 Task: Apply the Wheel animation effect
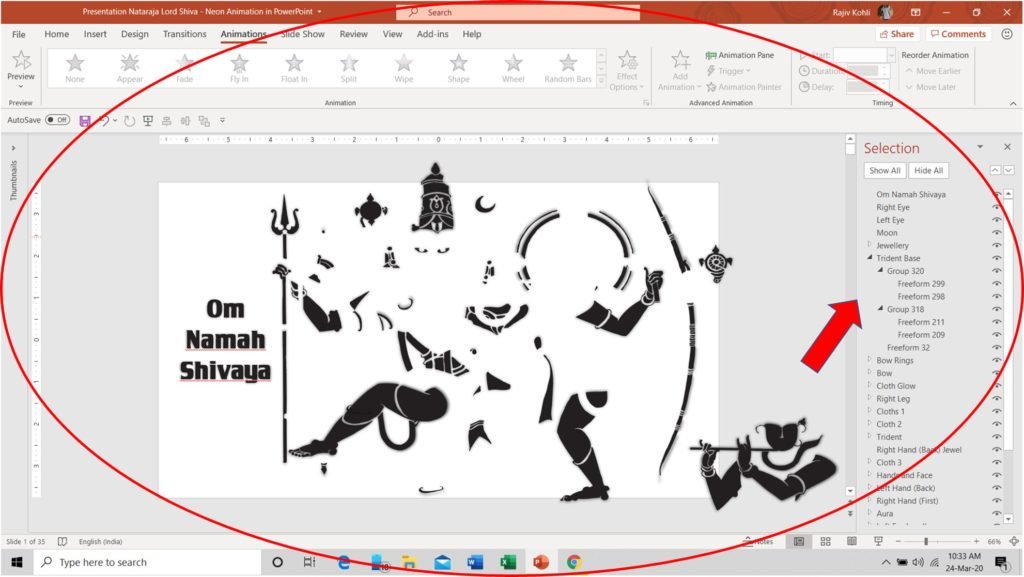pos(513,68)
